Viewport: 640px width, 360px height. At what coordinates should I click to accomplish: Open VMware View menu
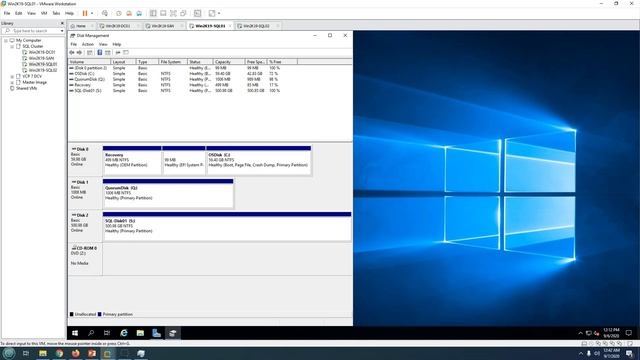coord(31,13)
